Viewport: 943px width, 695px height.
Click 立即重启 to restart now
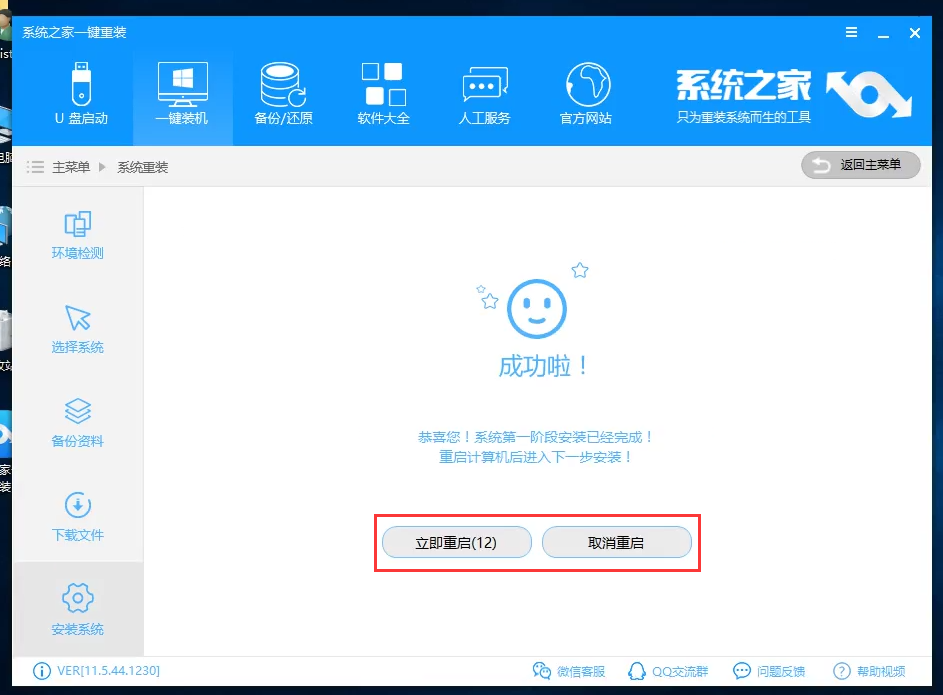coord(456,542)
